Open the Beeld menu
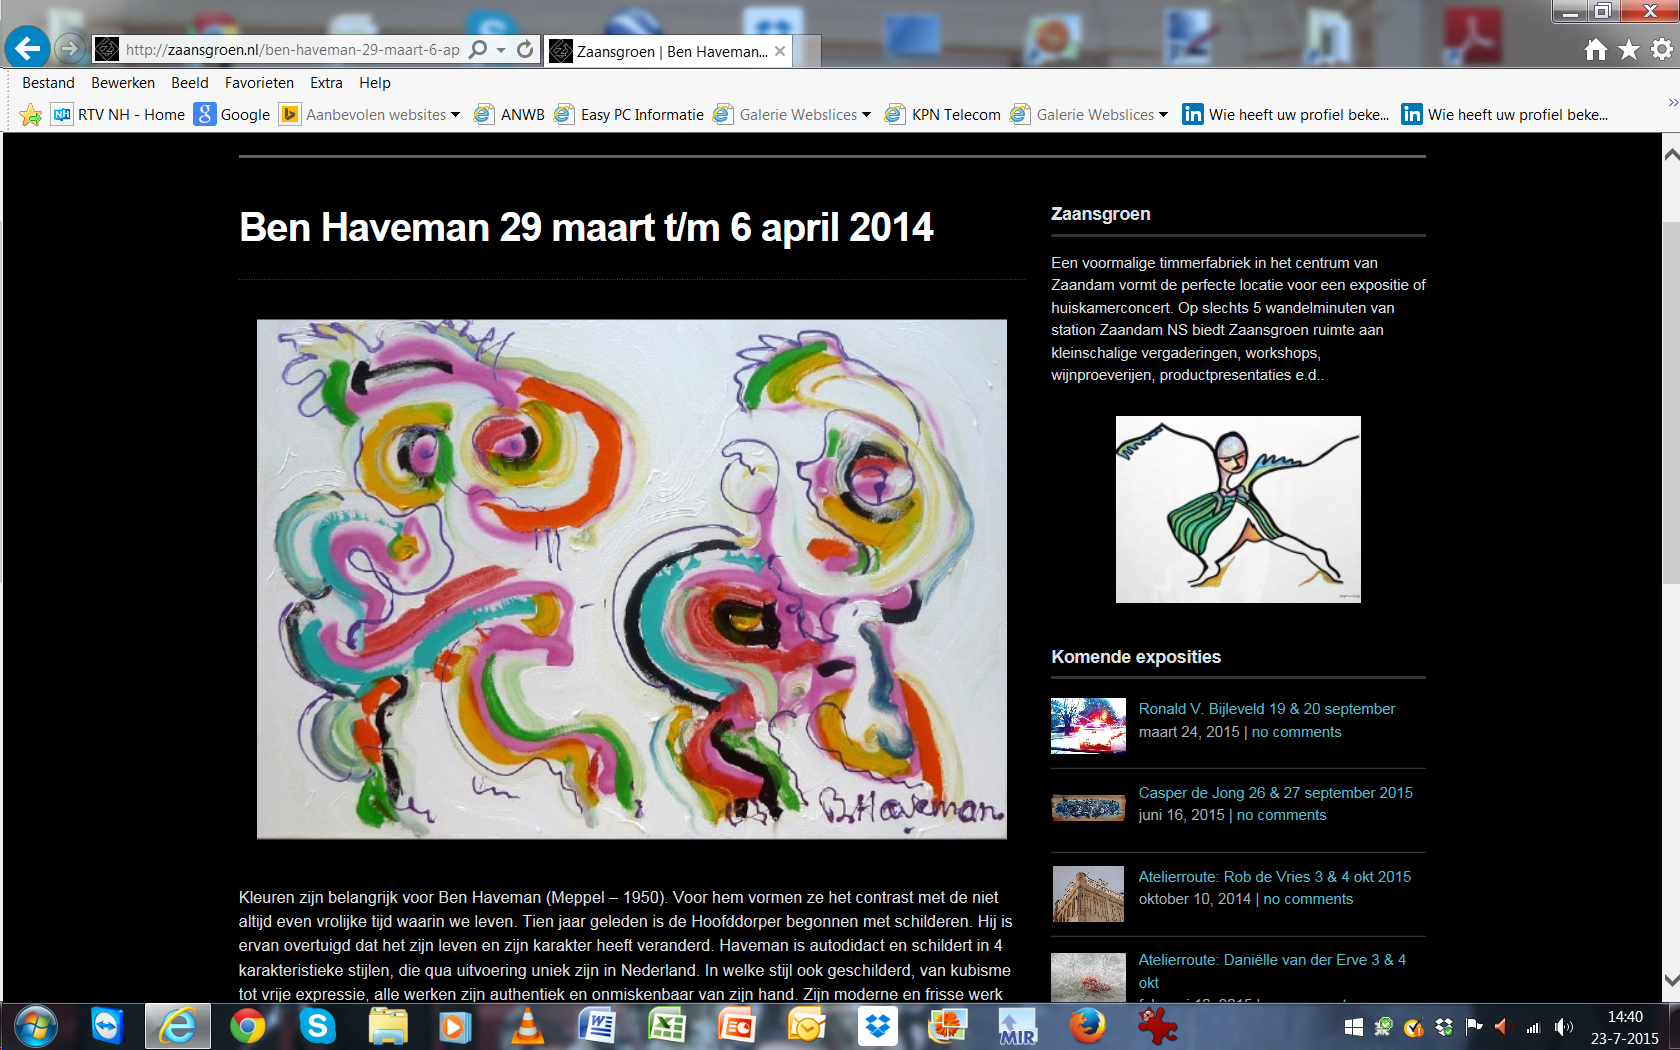 (x=190, y=83)
